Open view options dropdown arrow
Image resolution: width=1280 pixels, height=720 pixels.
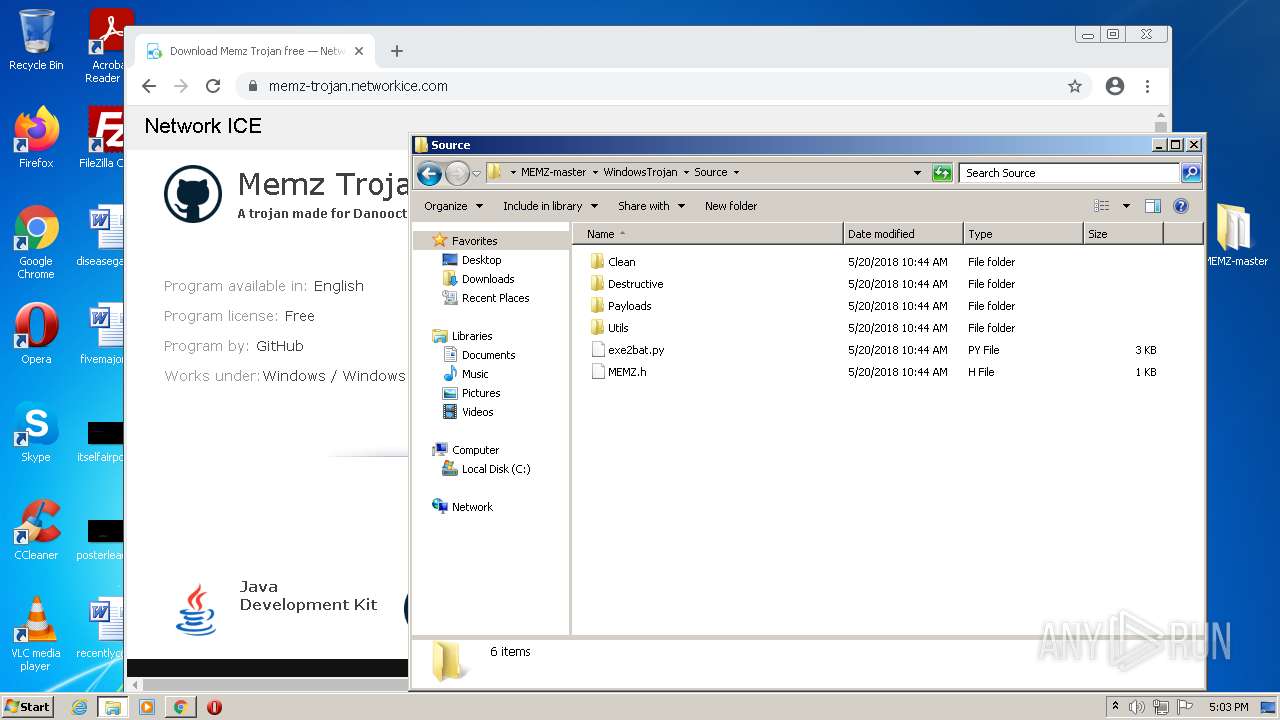[1126, 206]
